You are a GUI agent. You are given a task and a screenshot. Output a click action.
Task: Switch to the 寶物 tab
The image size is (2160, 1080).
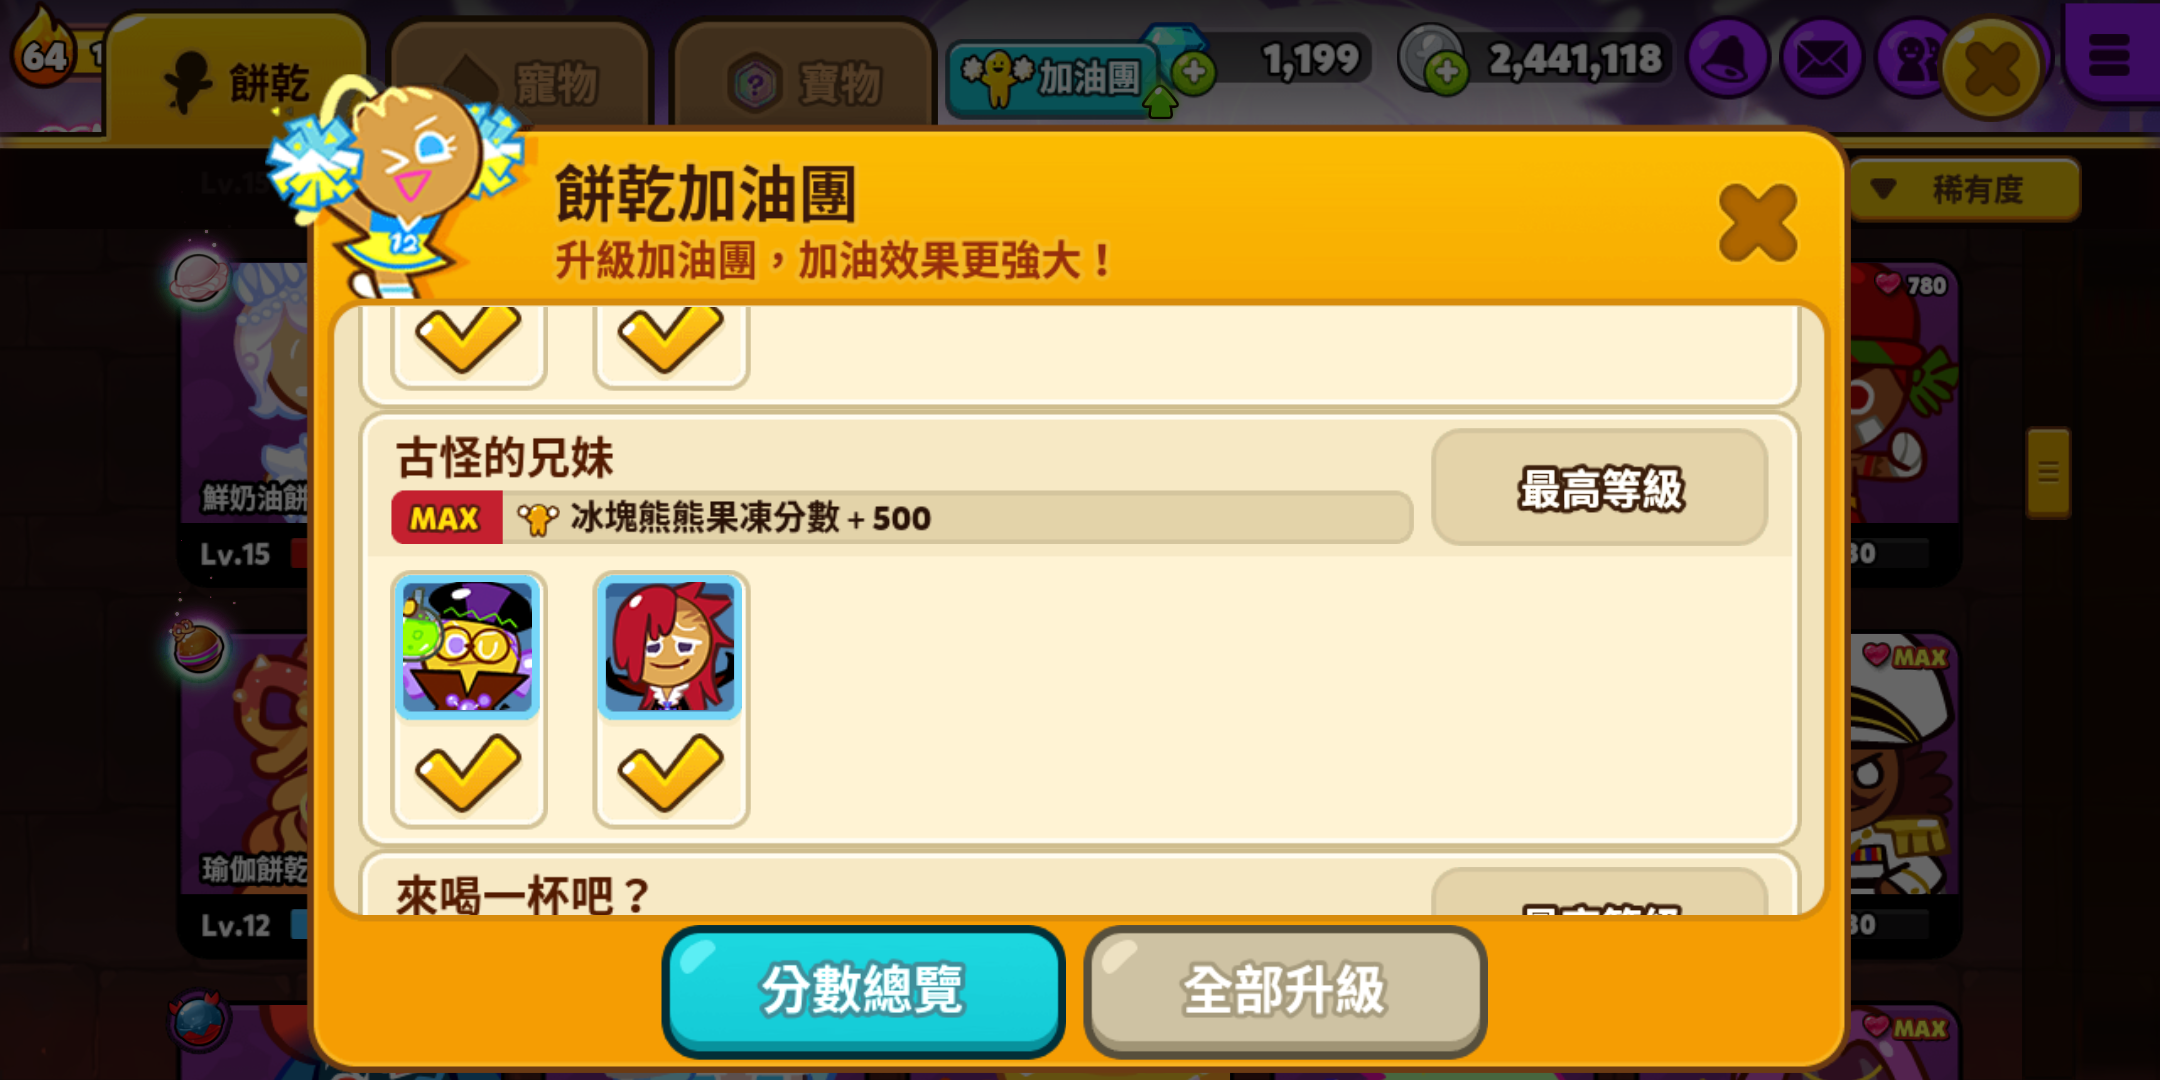[x=804, y=82]
